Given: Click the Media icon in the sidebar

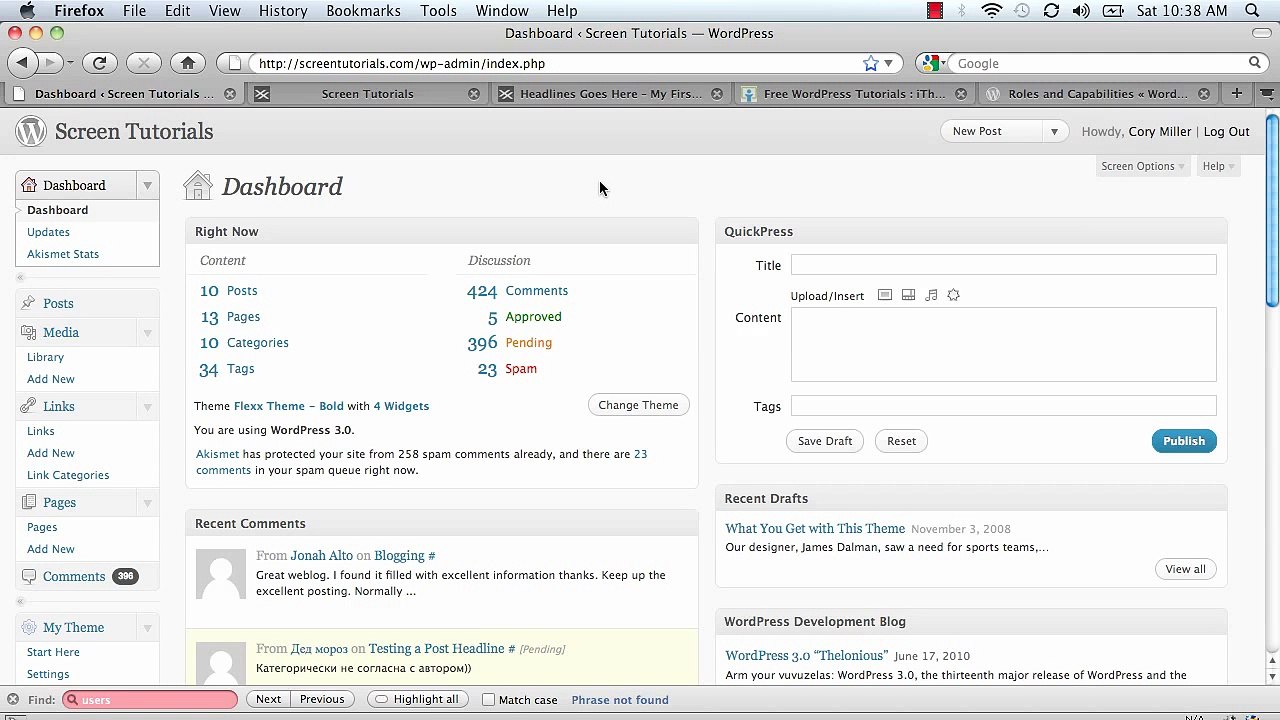Looking at the screenshot, I should pos(28,332).
